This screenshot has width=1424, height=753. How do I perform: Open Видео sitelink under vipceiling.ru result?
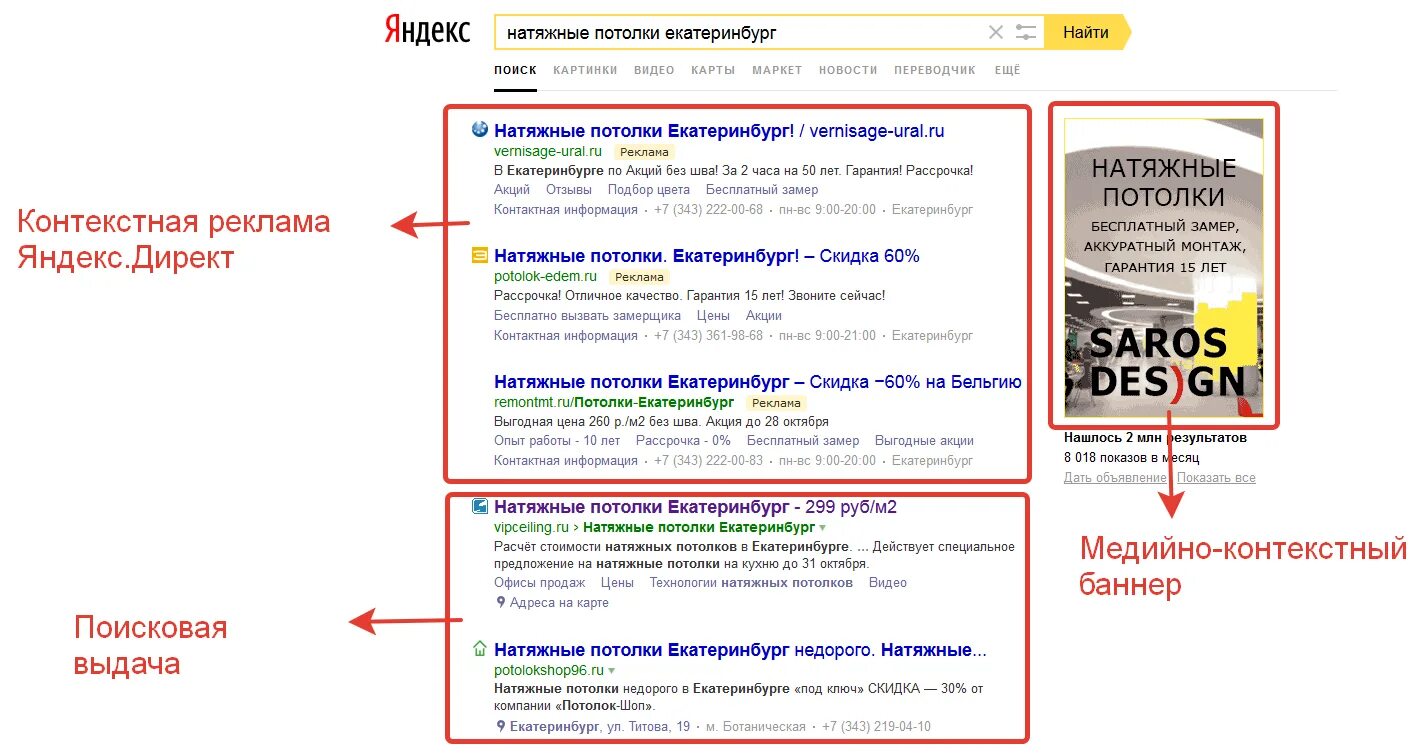click(888, 583)
